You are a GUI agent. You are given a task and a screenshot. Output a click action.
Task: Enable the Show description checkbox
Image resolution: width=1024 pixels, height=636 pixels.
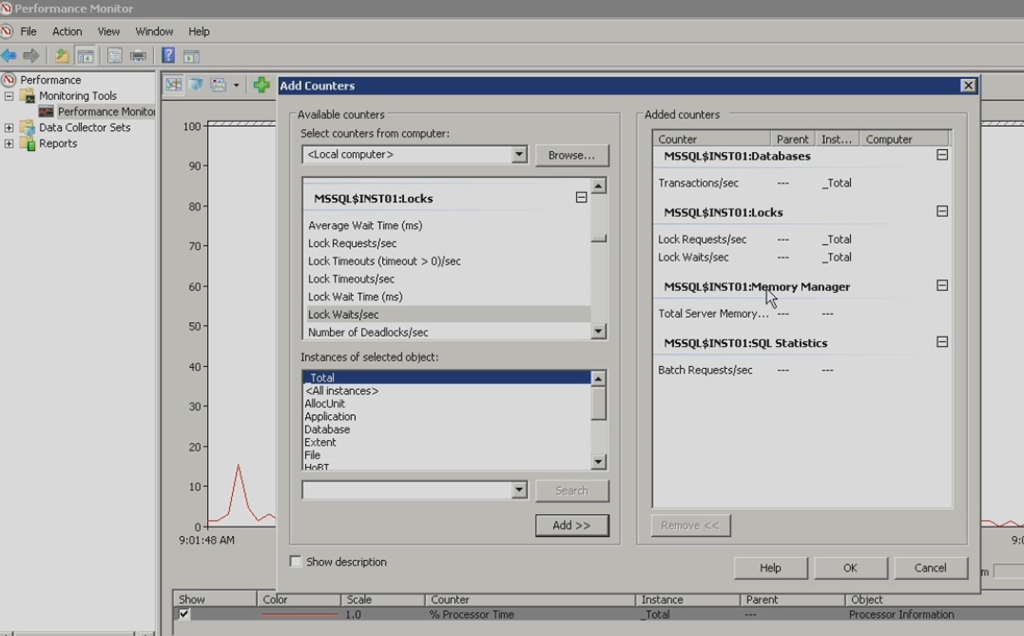pyautogui.click(x=295, y=562)
